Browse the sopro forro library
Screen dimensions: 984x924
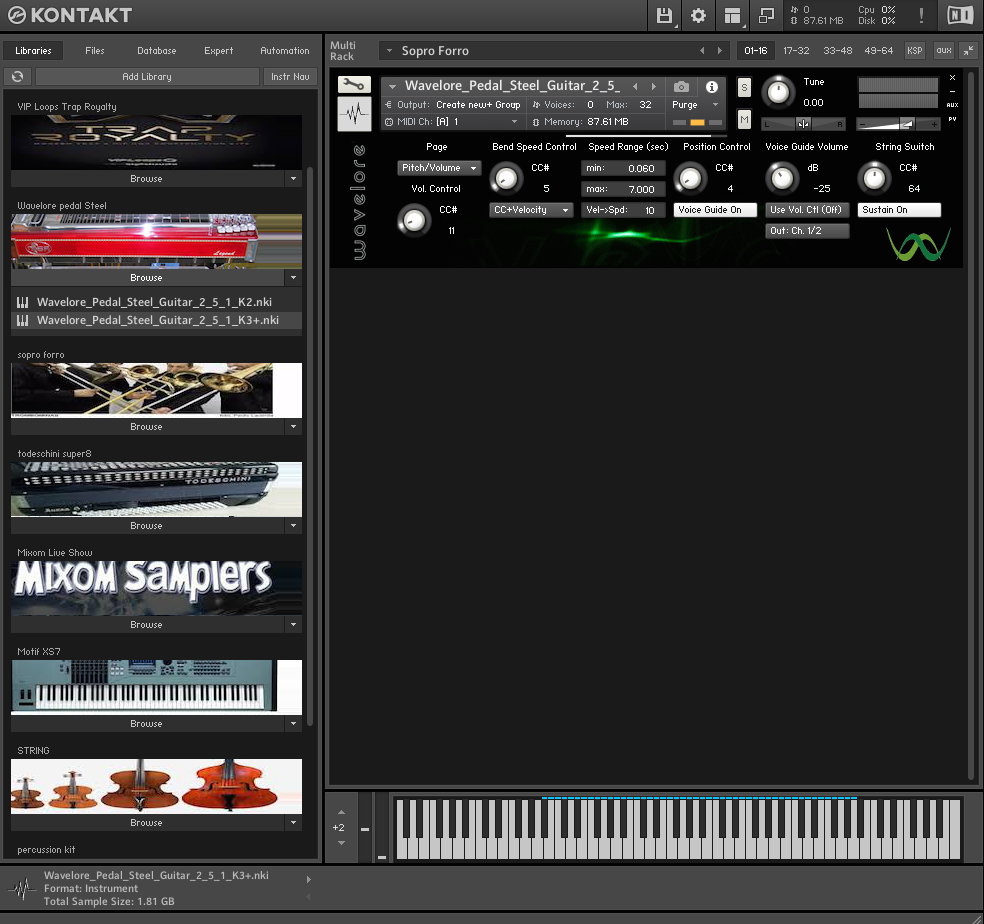point(147,427)
